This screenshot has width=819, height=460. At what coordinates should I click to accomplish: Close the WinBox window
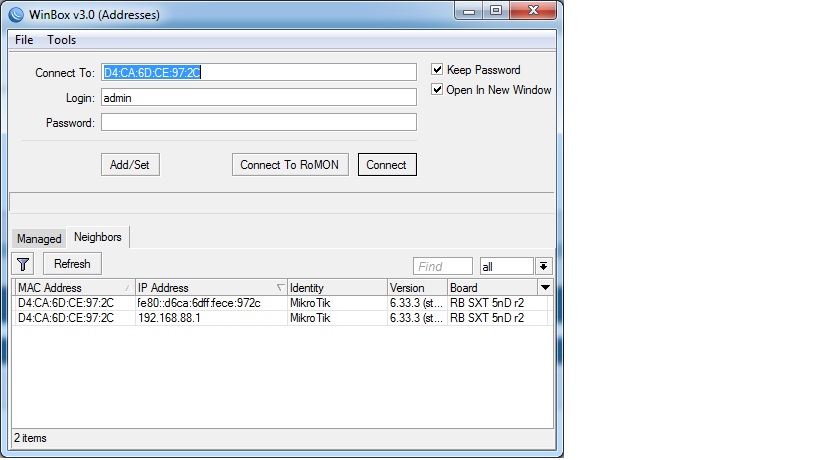point(533,11)
